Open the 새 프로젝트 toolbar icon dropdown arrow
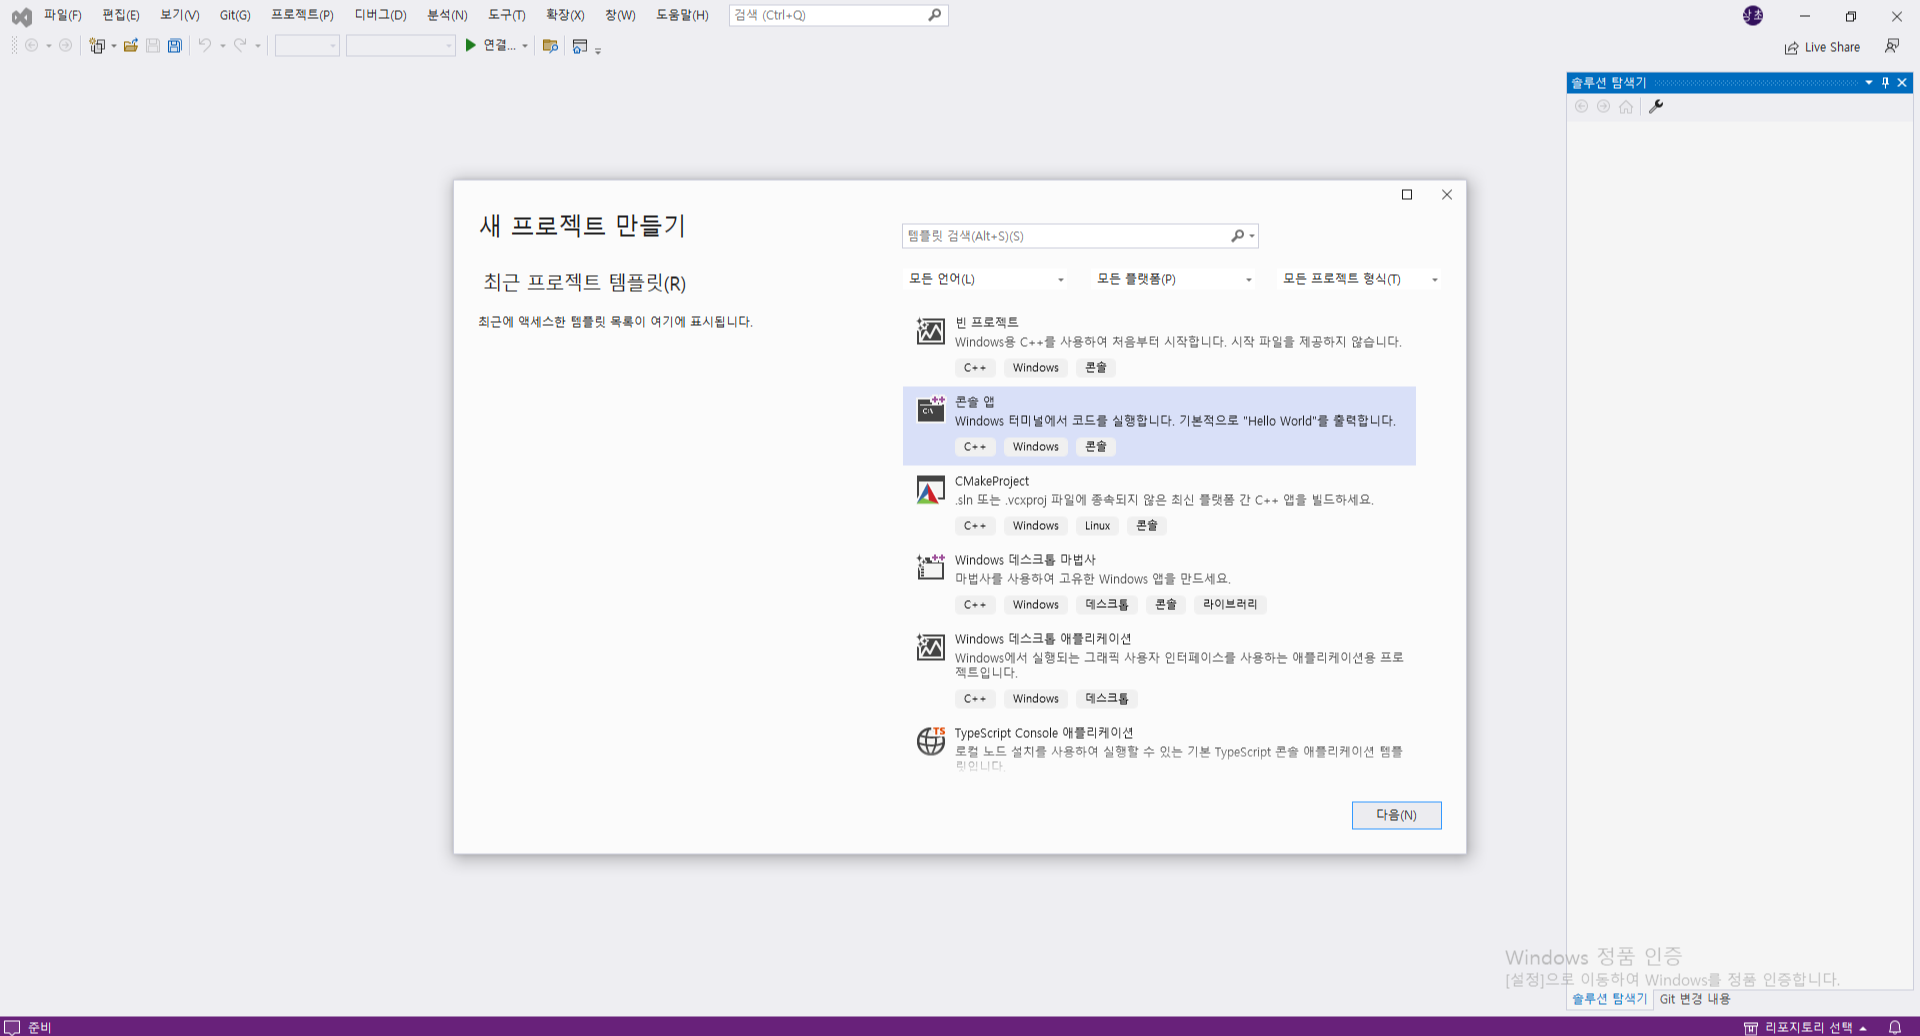Viewport: 1920px width, 1036px height. (x=113, y=46)
